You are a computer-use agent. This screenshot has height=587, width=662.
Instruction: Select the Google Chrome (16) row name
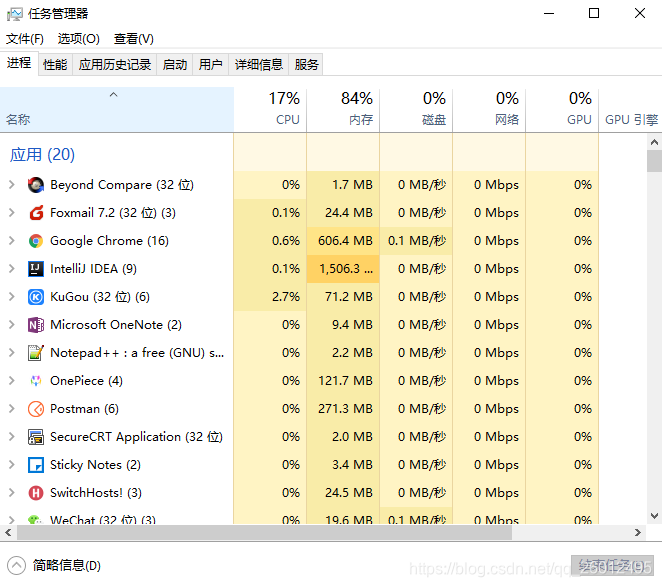pos(109,241)
